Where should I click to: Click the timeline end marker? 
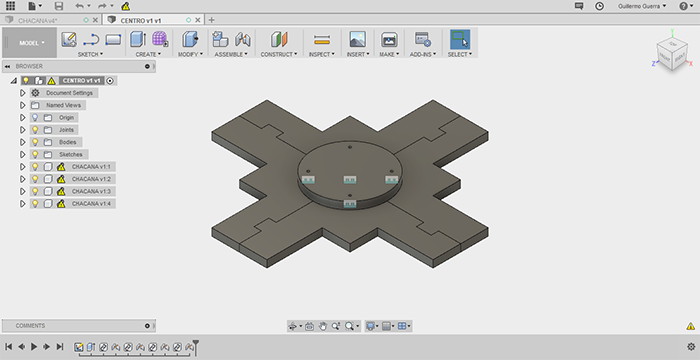point(195,347)
